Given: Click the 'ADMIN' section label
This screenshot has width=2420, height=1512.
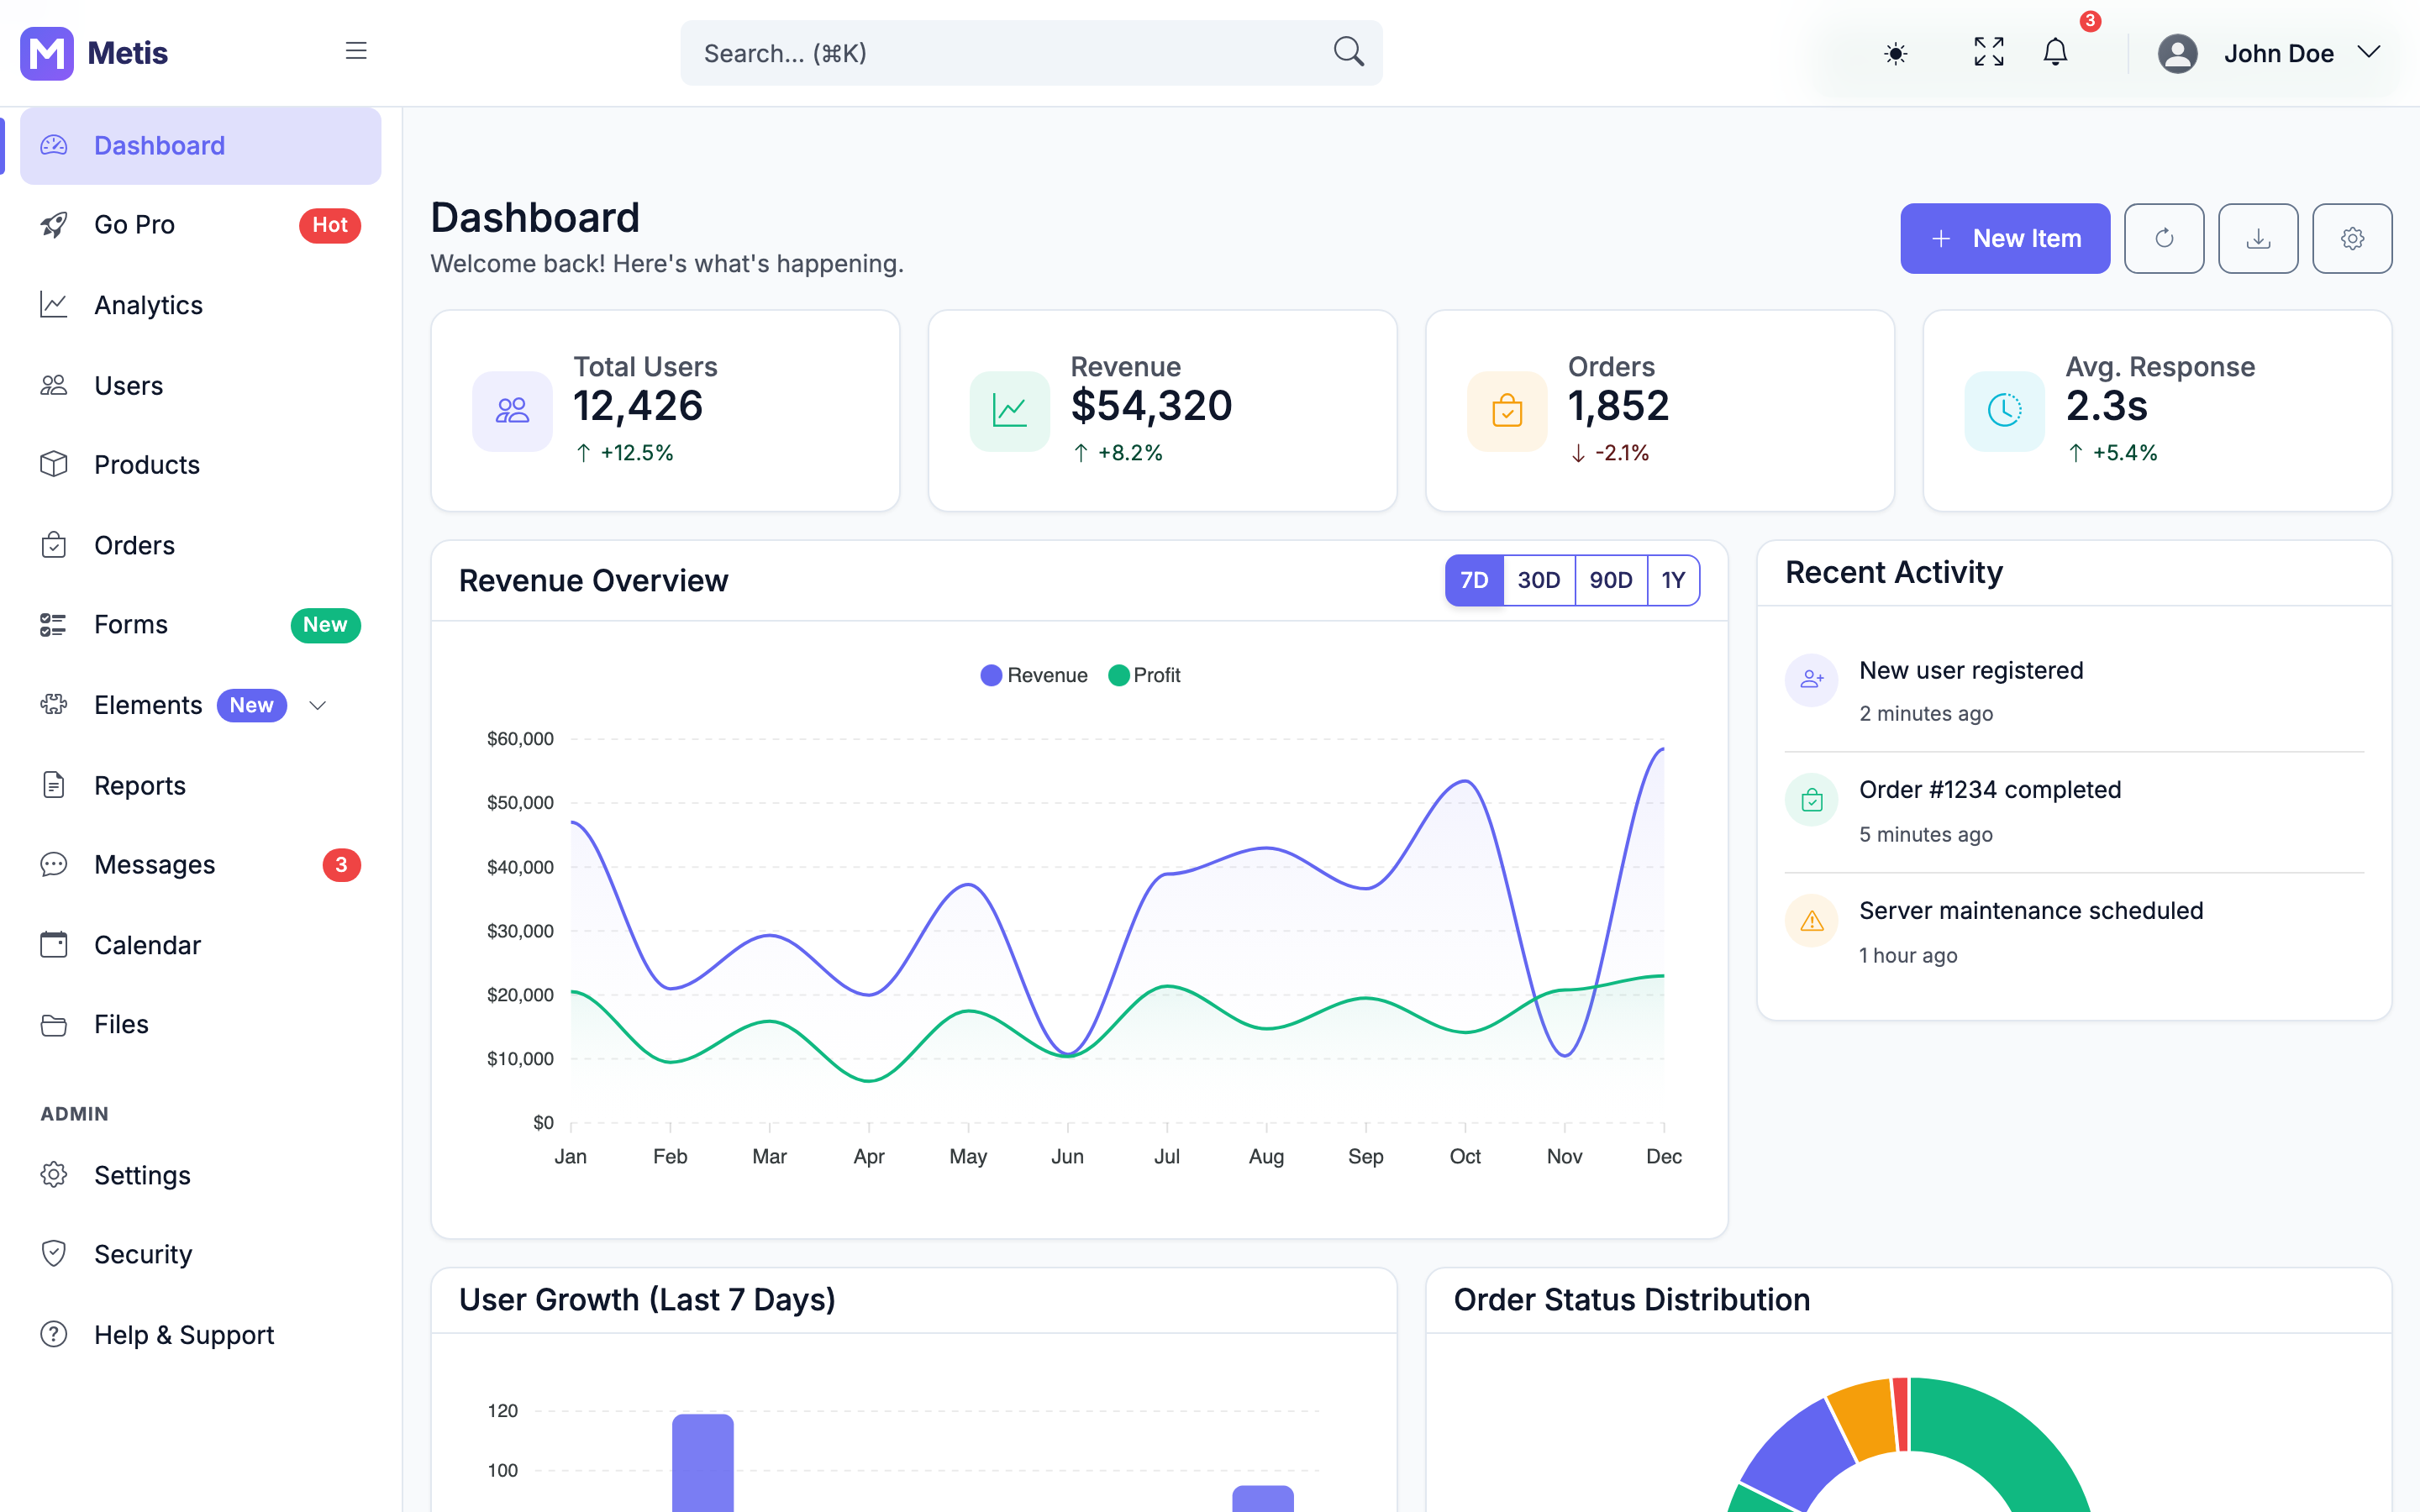Looking at the screenshot, I should tap(74, 1114).
